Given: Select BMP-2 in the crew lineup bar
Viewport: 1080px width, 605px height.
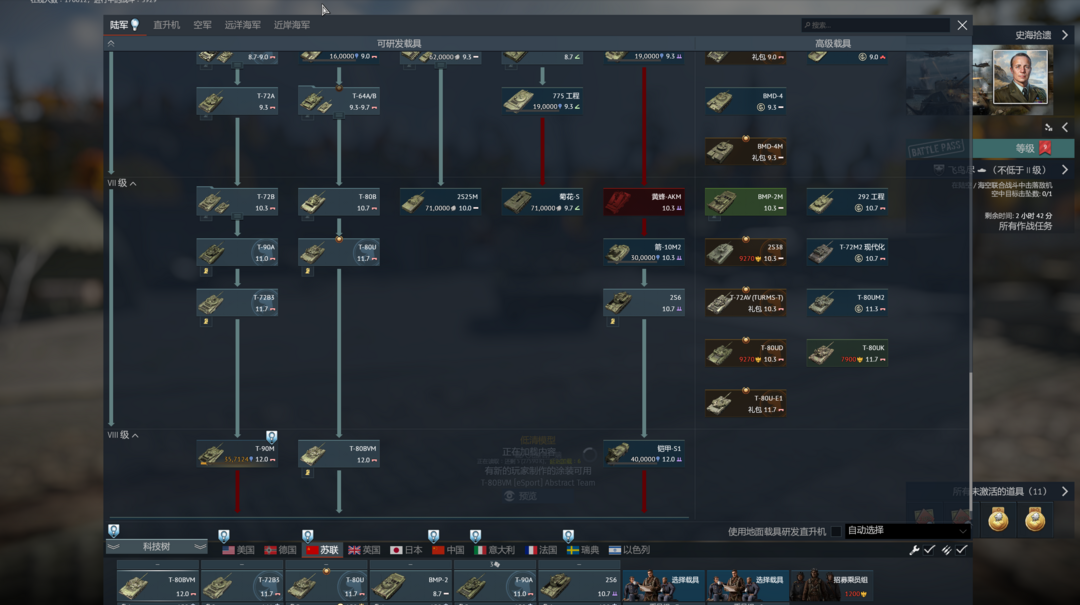Looking at the screenshot, I should point(410,584).
